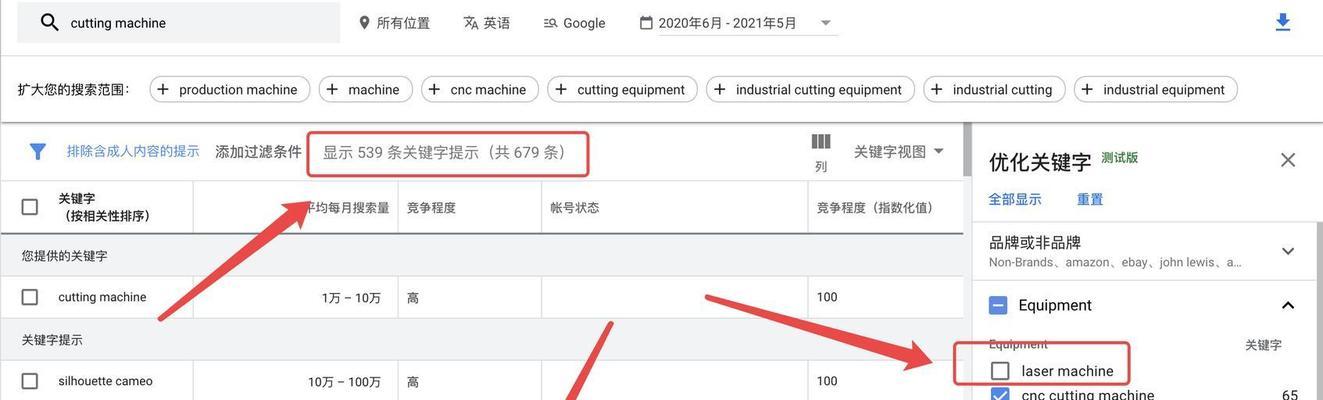The image size is (1323, 400).
Task: Sort by 平均每月搜索量 column
Action: (x=347, y=208)
